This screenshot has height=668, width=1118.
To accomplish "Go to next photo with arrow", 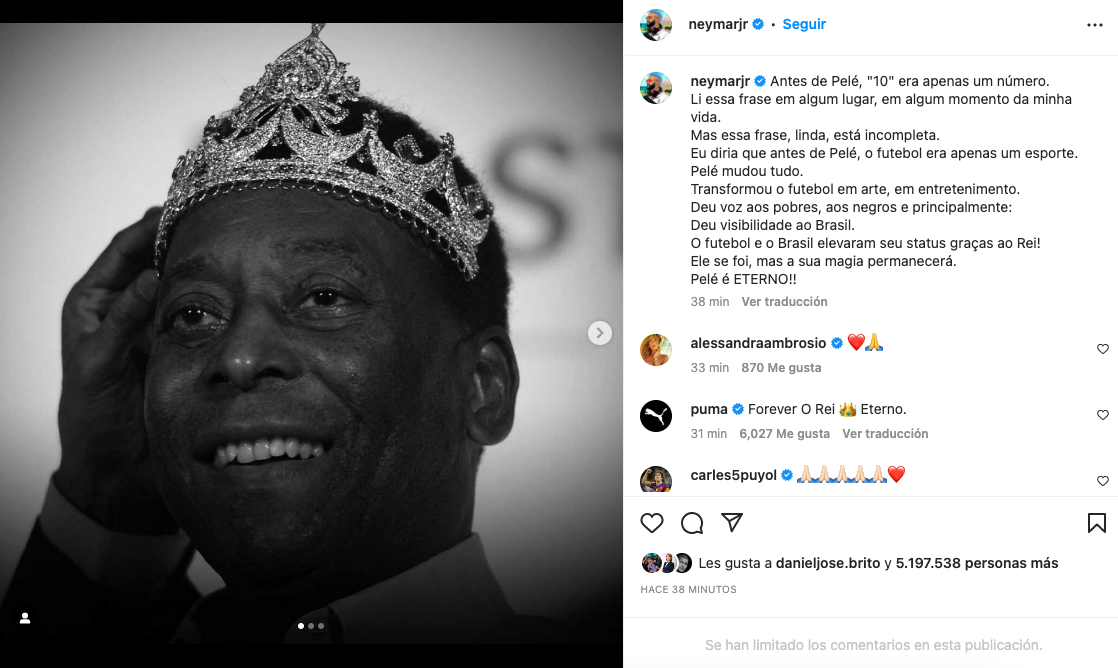I will 600,333.
